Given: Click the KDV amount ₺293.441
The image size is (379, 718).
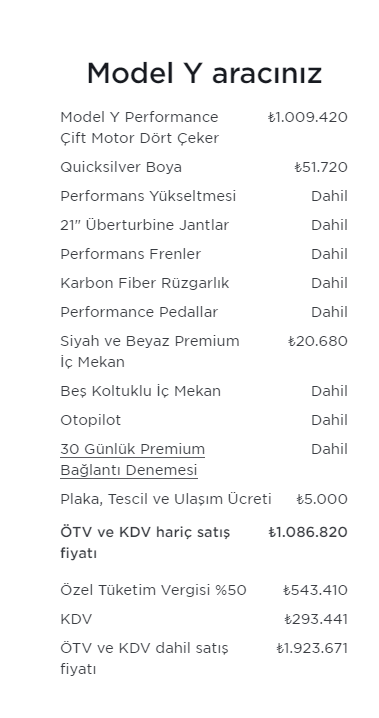Looking at the screenshot, I should [316, 619].
